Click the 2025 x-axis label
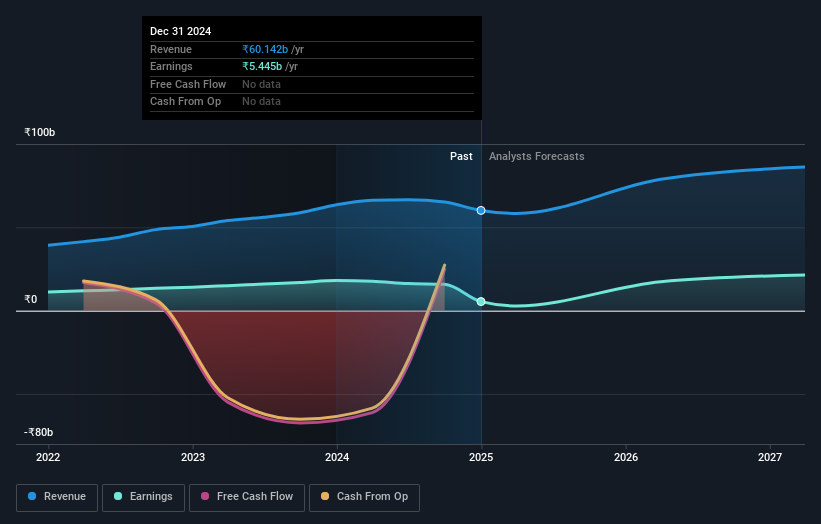This screenshot has height=524, width=821. pos(481,458)
